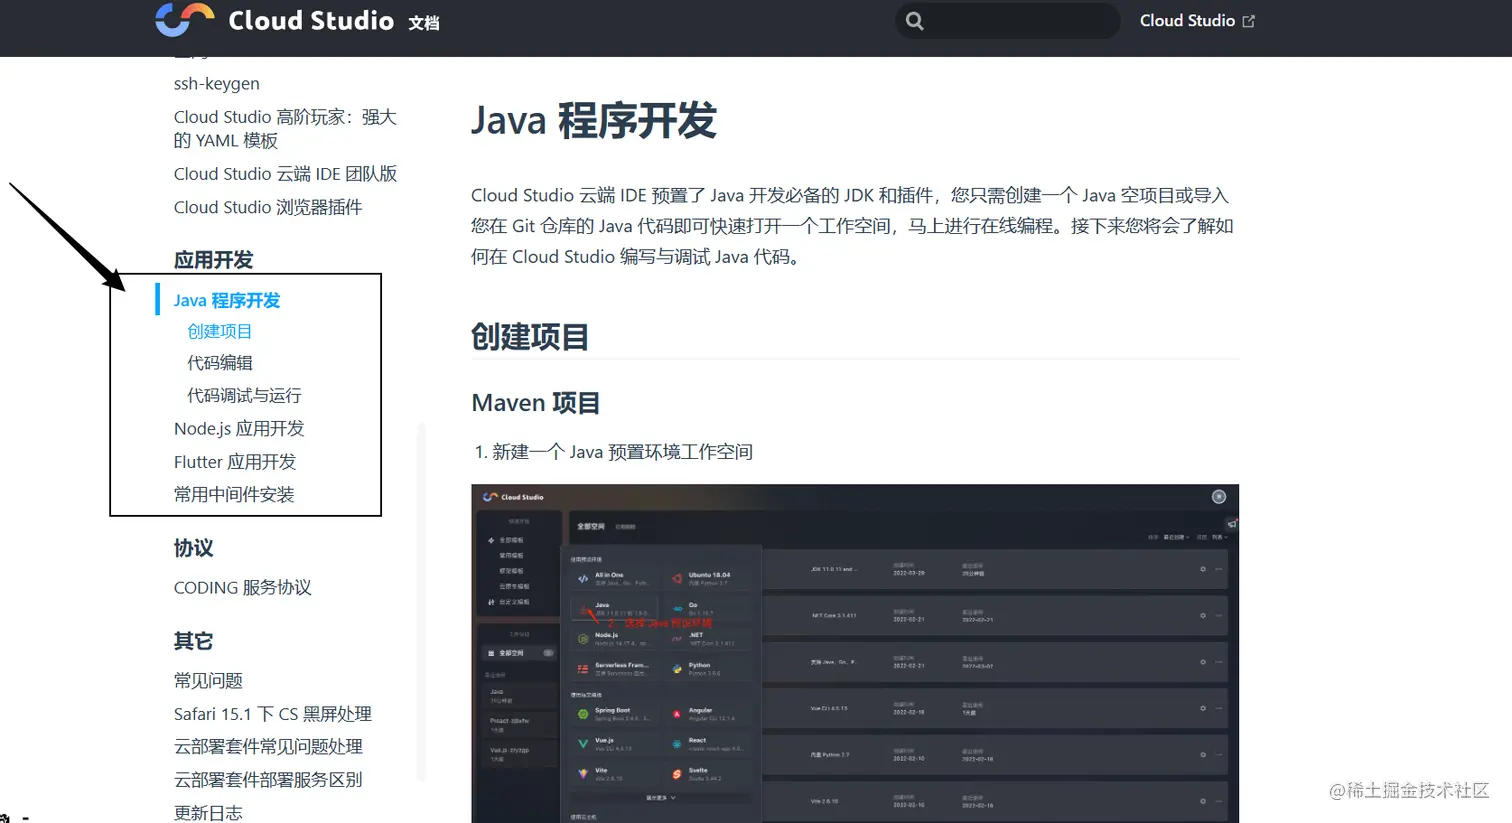Click the Java template card in screenshot
This screenshot has width=1512, height=823.
coord(614,608)
